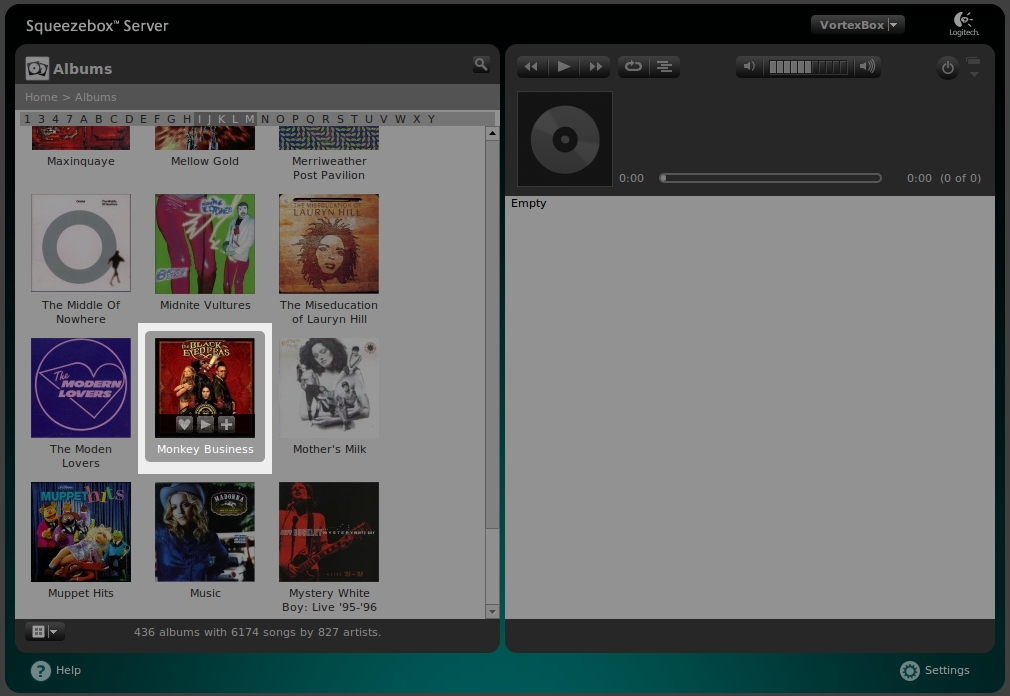Open the gallery view mode dropdown

click(x=45, y=632)
